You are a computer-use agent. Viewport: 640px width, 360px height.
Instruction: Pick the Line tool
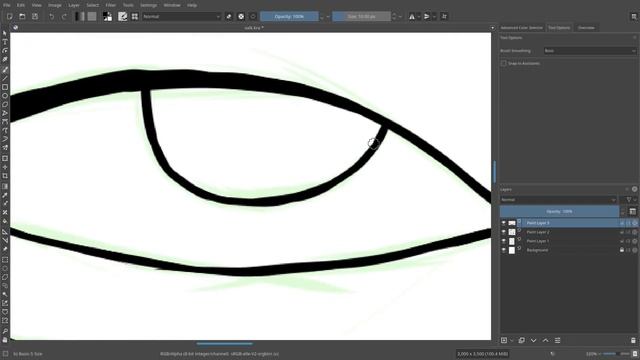tap(5, 78)
